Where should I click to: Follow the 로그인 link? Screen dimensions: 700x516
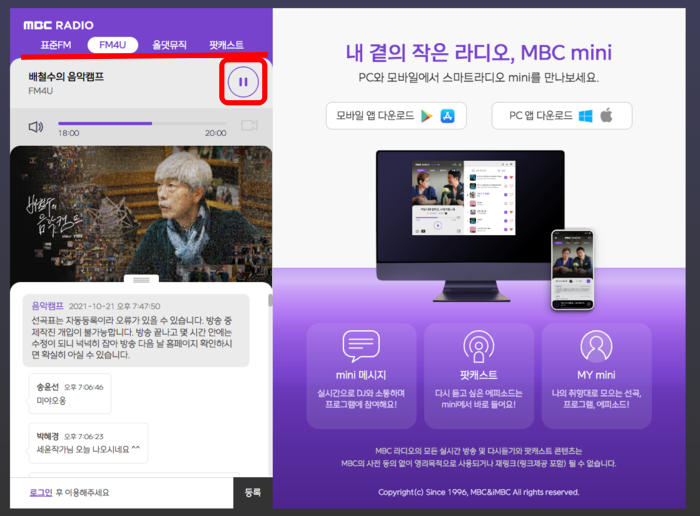(41, 492)
